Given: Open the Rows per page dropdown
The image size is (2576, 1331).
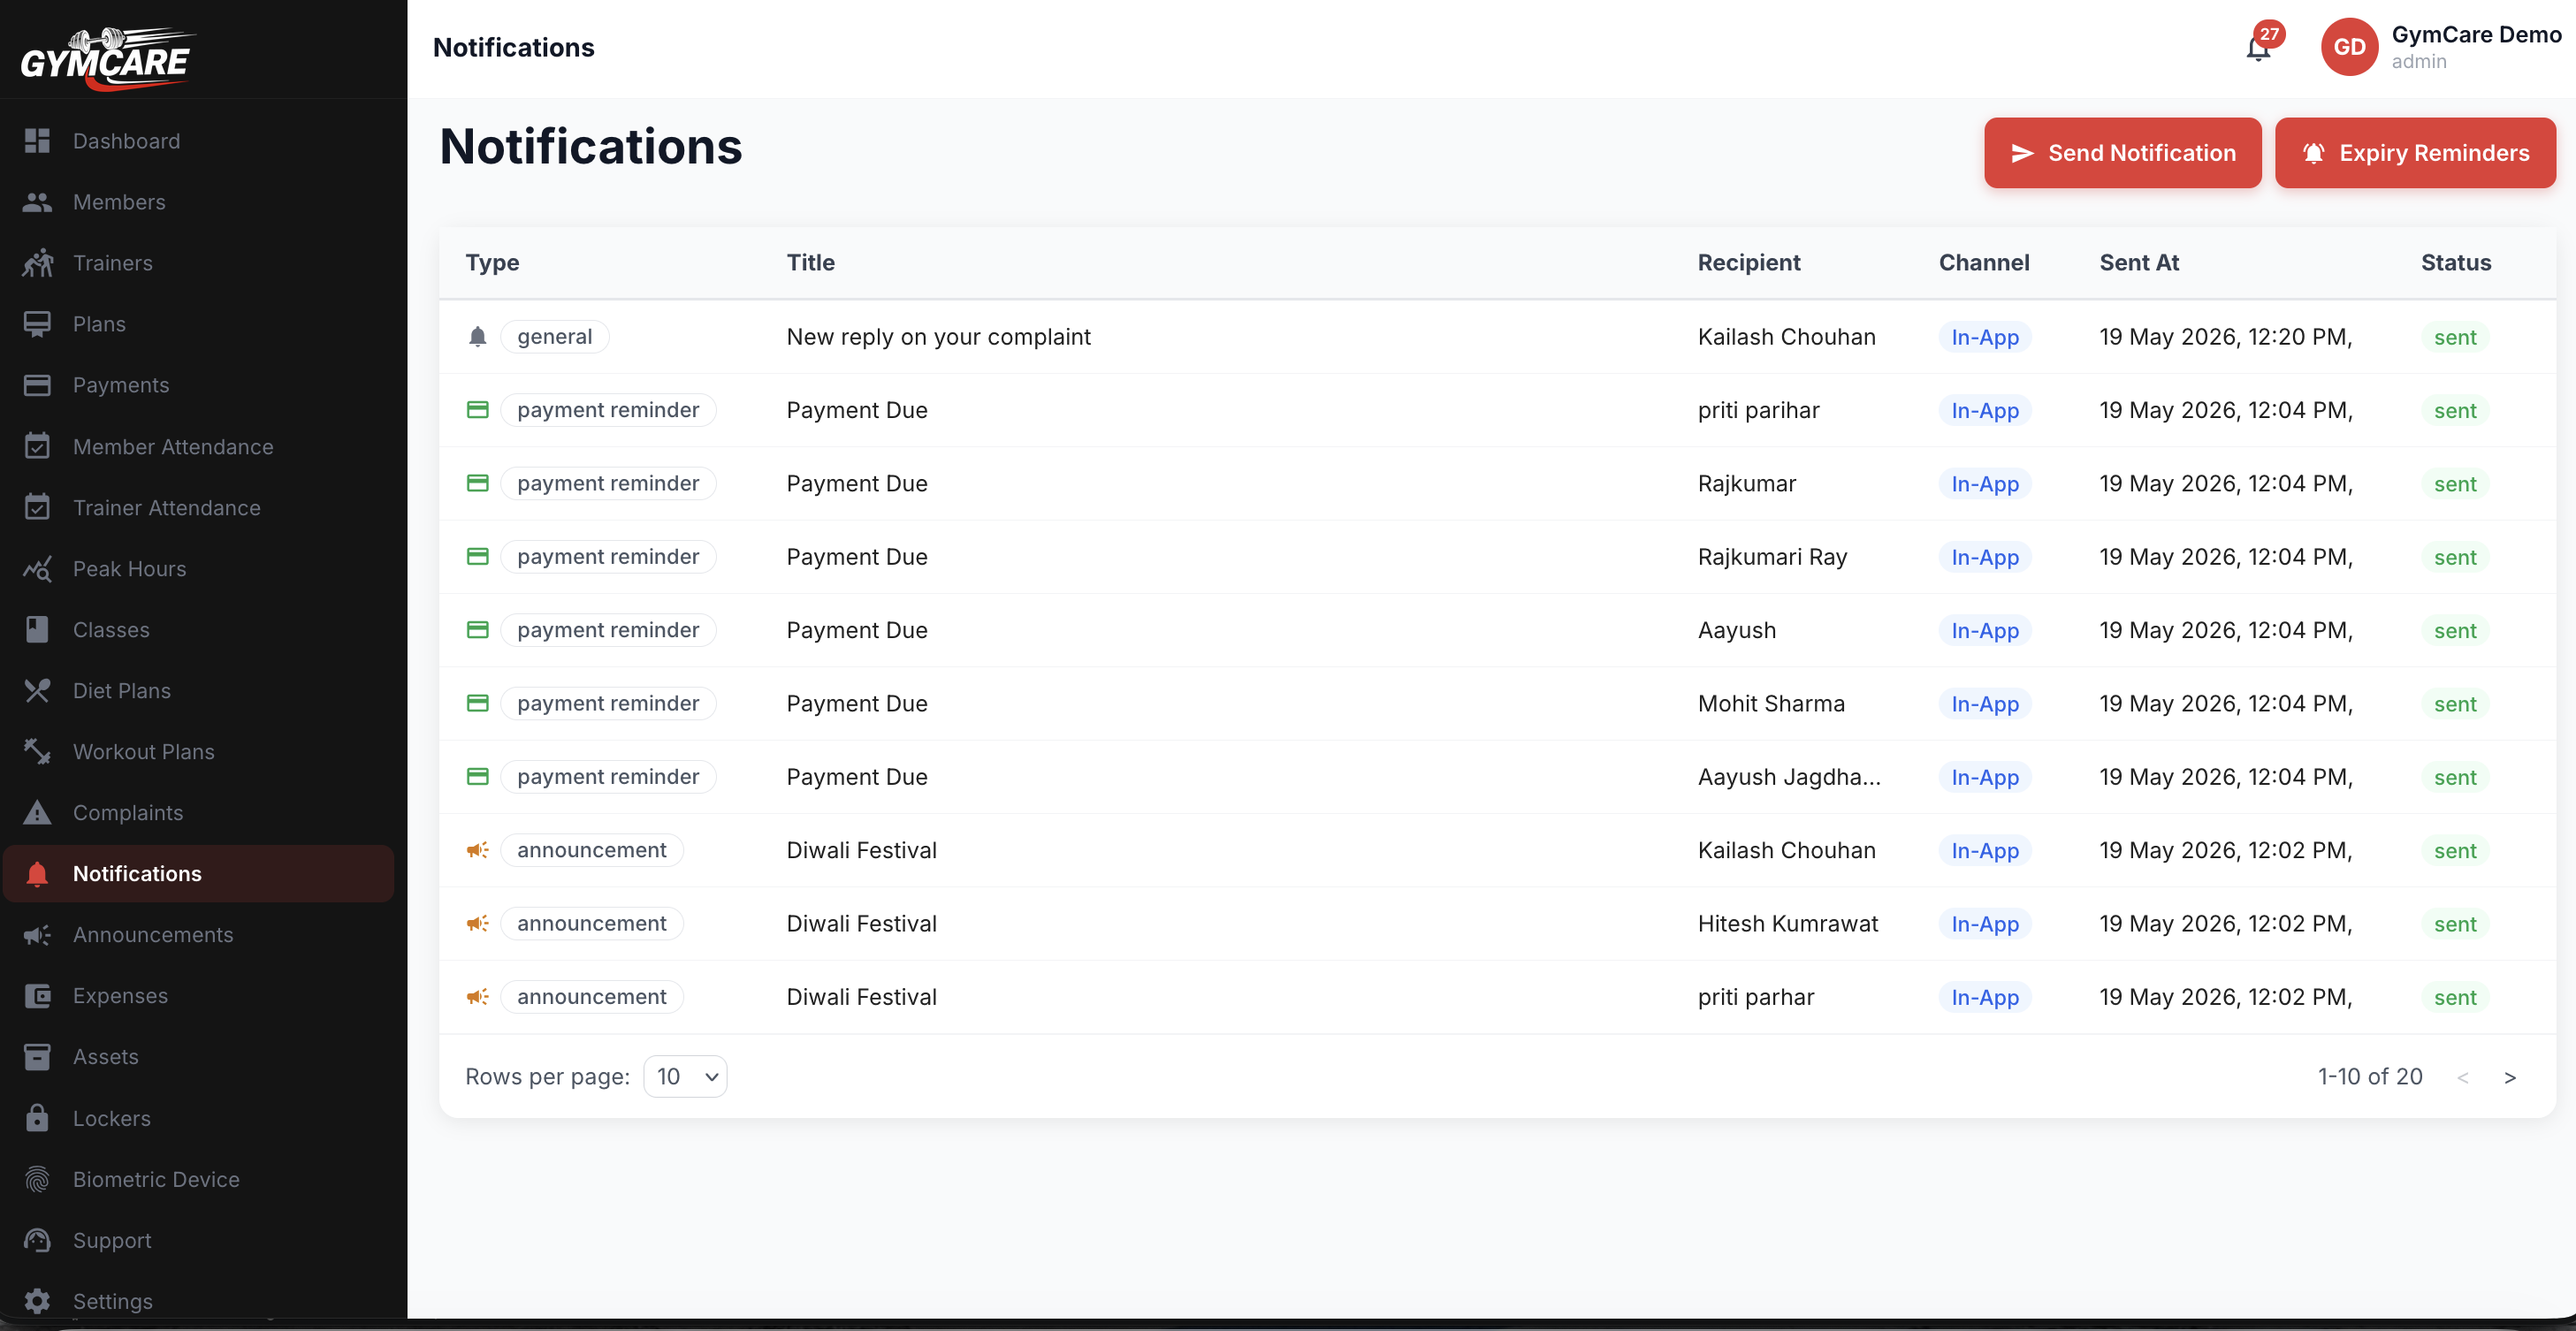Looking at the screenshot, I should (686, 1076).
